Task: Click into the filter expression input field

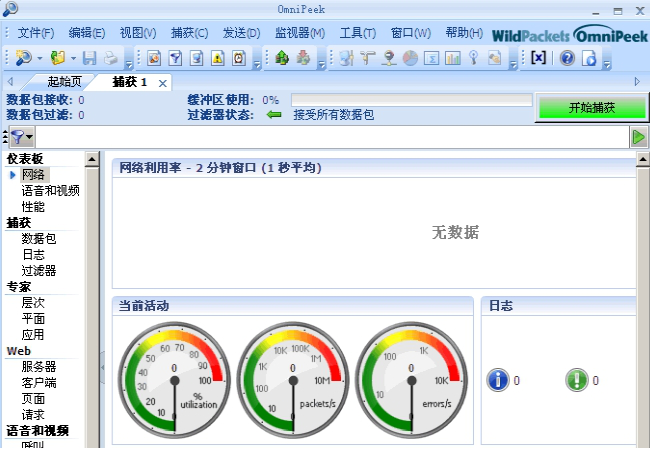Action: [332, 137]
